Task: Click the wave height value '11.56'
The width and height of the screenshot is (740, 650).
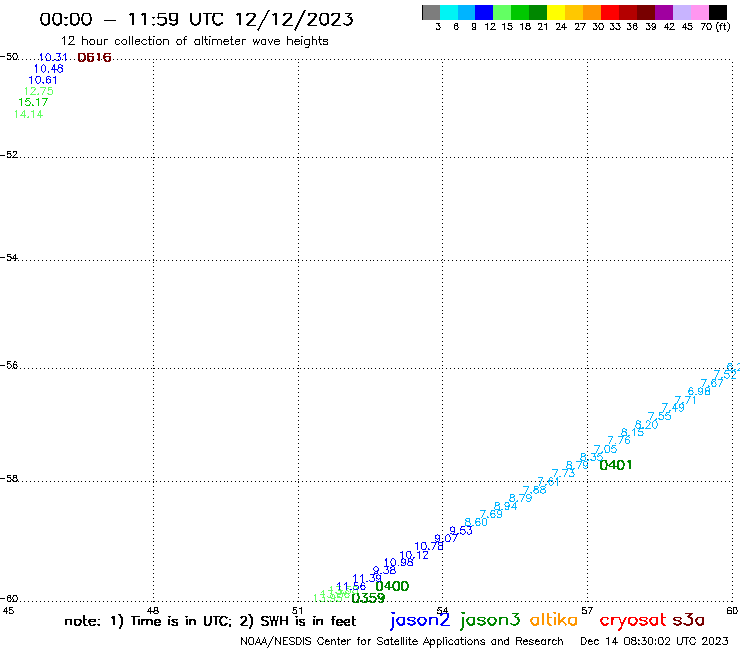Action: 351,586
